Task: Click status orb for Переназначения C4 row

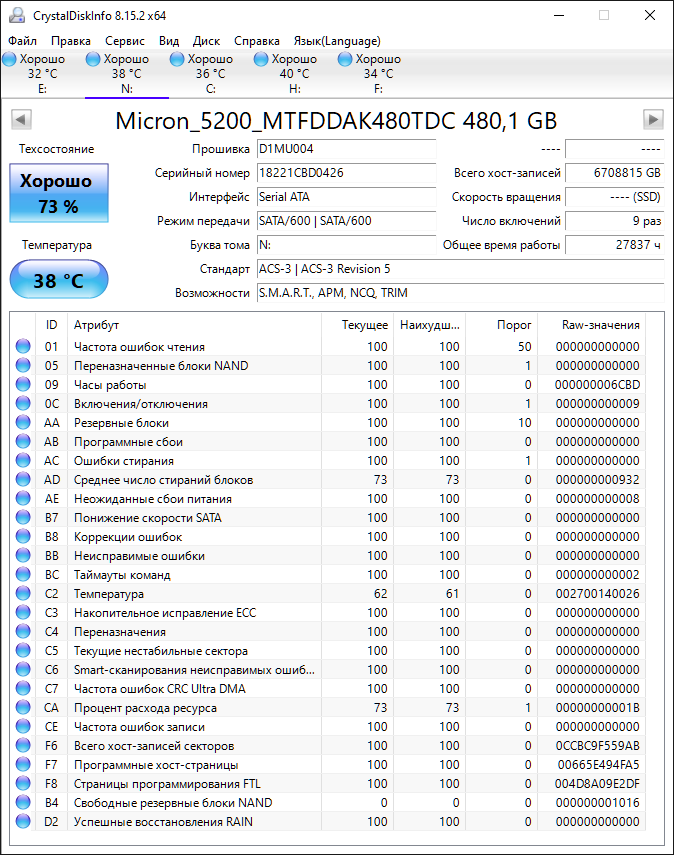Action: coord(23,631)
